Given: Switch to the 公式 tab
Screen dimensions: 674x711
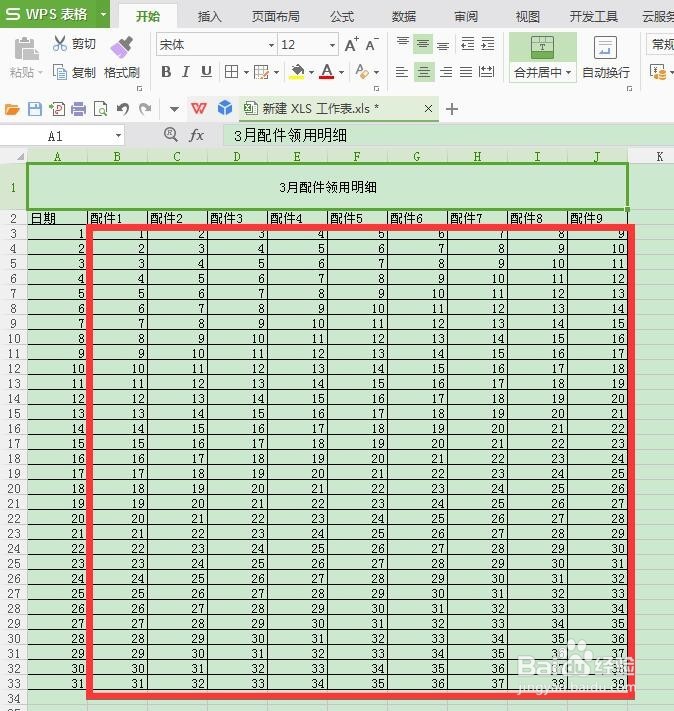Looking at the screenshot, I should pyautogui.click(x=342, y=17).
